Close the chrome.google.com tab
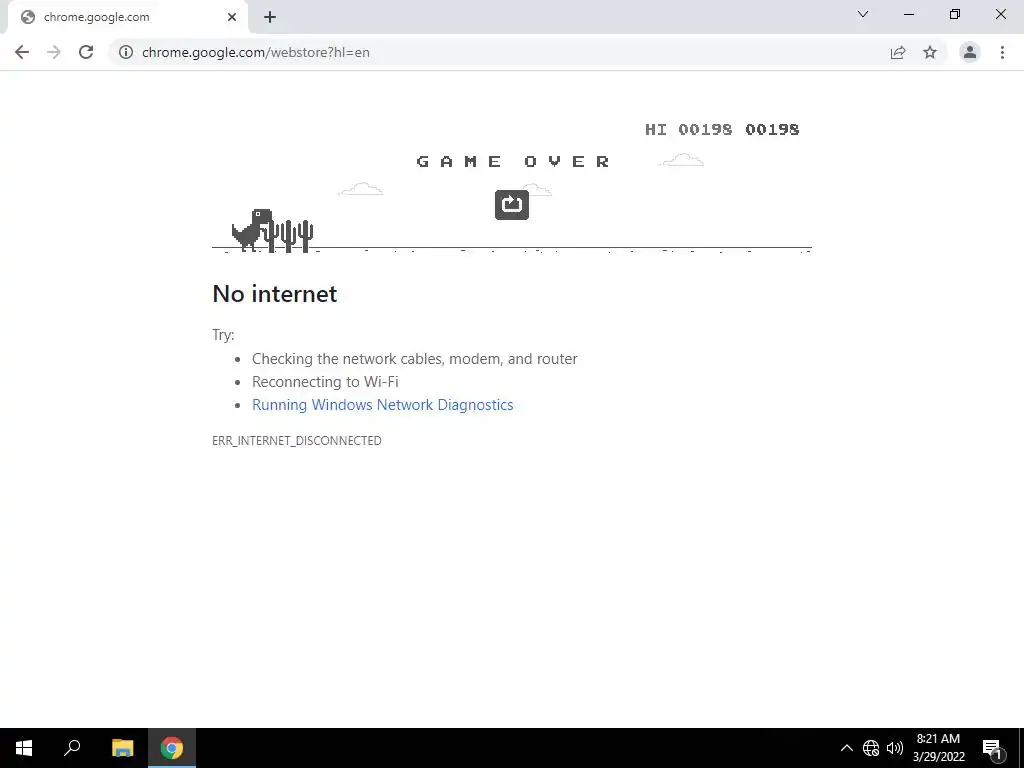 [232, 18]
